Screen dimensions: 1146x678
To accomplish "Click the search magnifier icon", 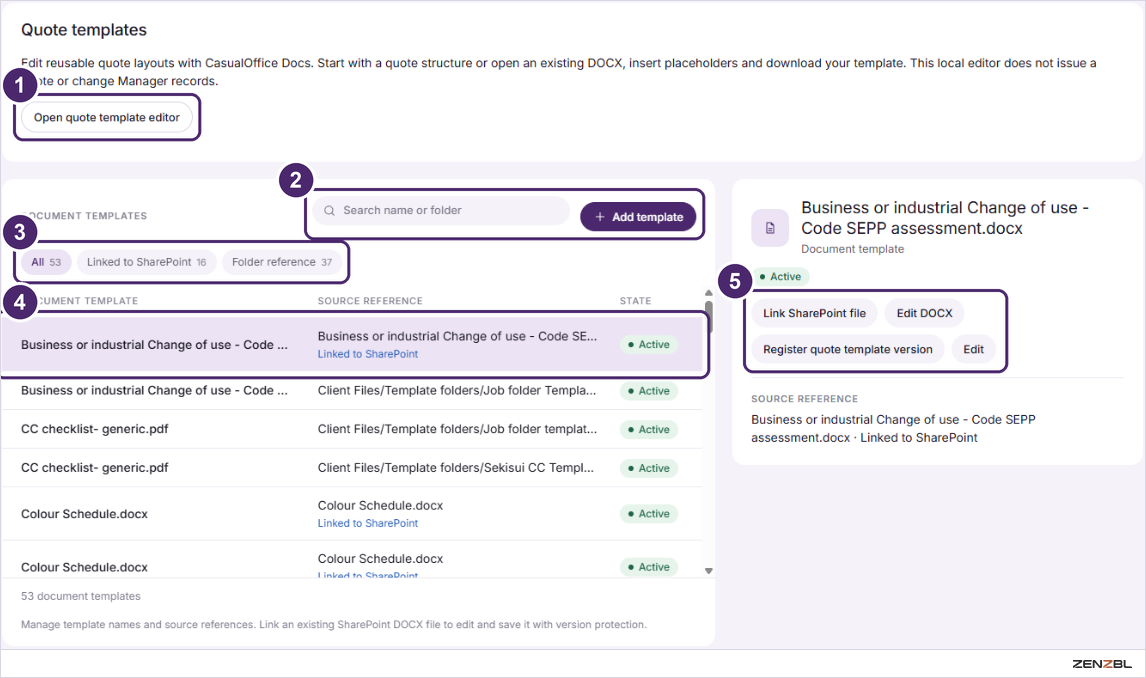I will (330, 210).
